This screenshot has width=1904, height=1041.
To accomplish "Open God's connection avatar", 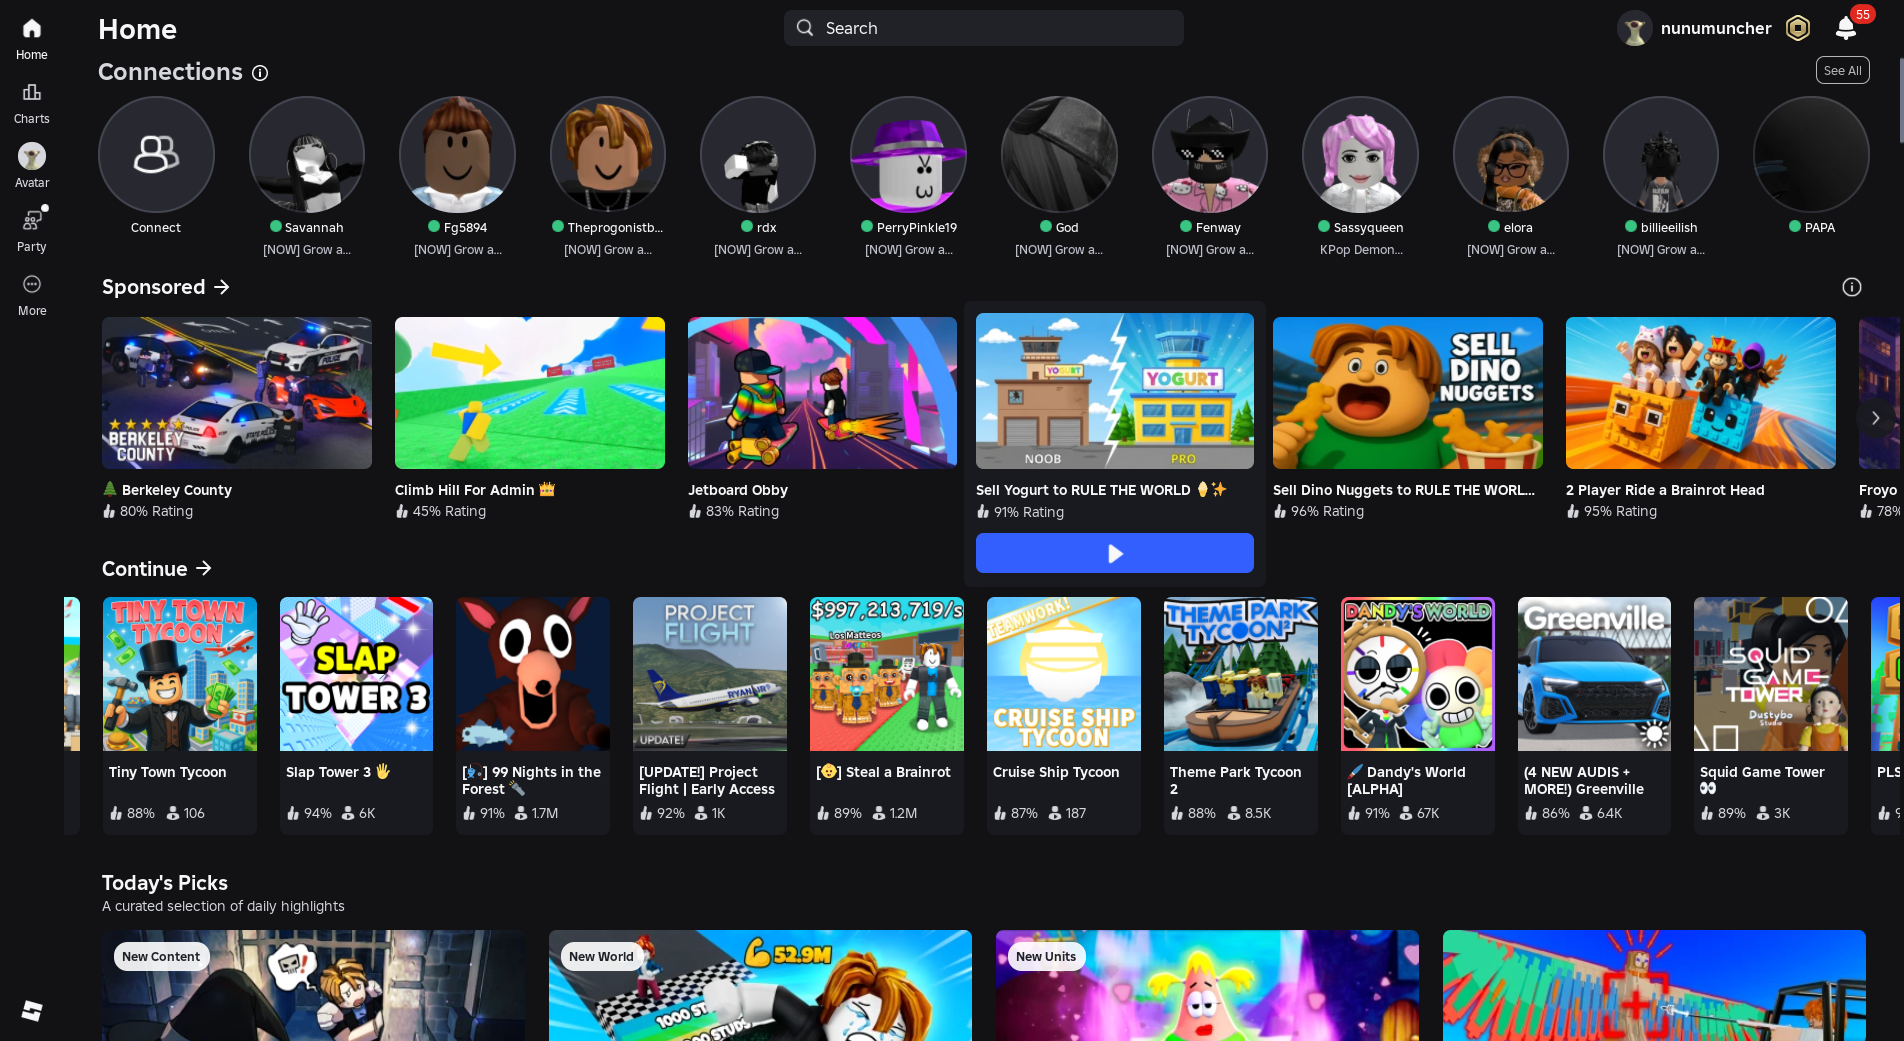I will point(1059,154).
